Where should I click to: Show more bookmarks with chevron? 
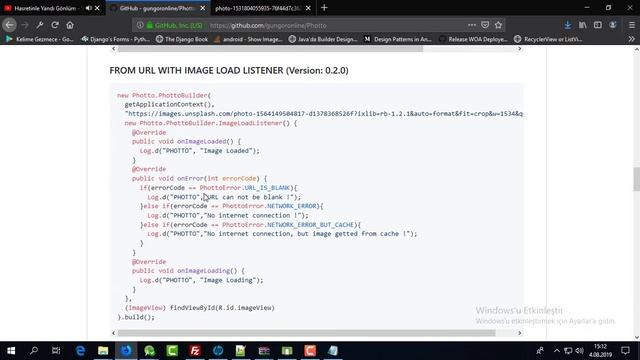[x=631, y=39]
